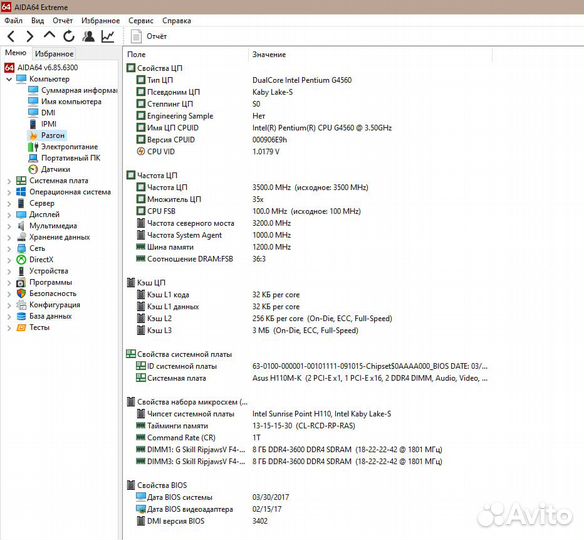Expand the Сеть node

click(9, 249)
